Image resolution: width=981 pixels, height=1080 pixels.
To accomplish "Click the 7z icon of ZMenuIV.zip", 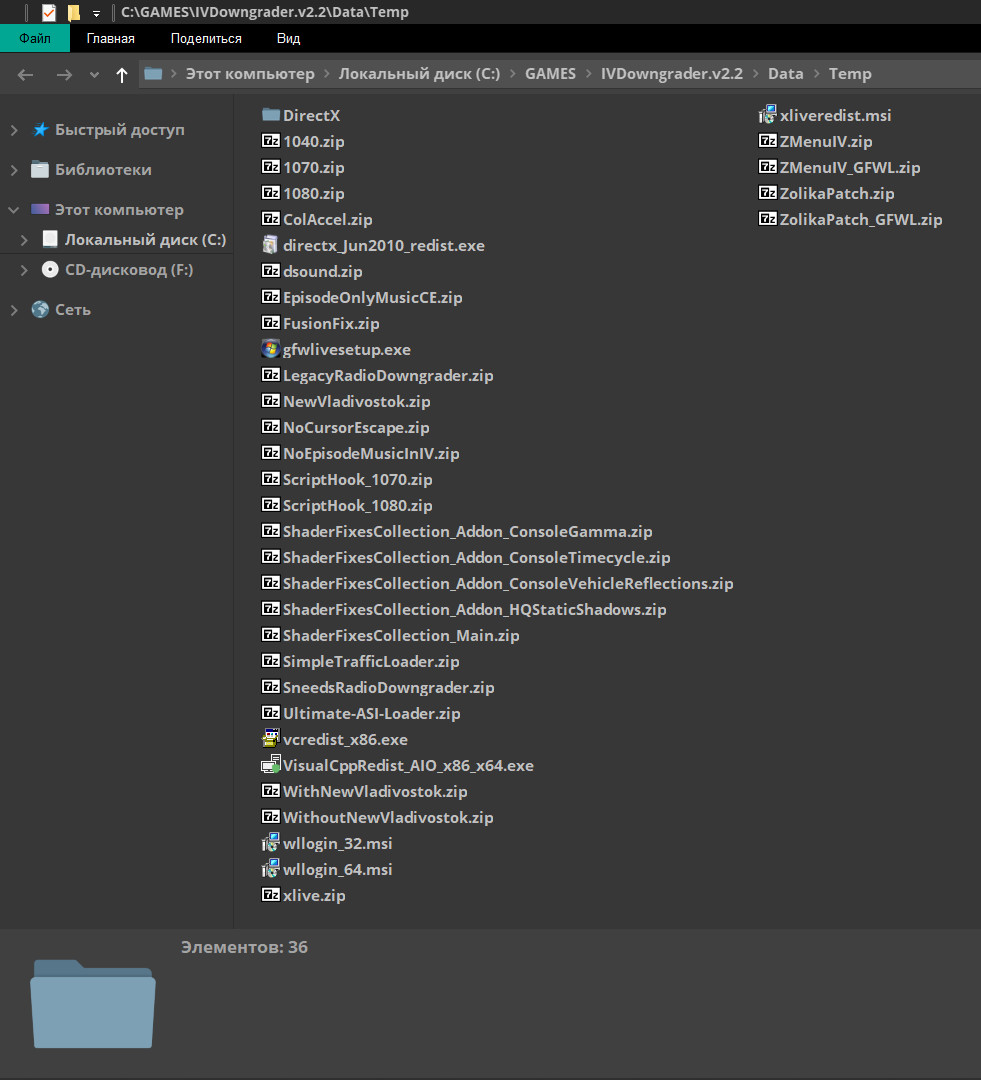I will pos(767,141).
